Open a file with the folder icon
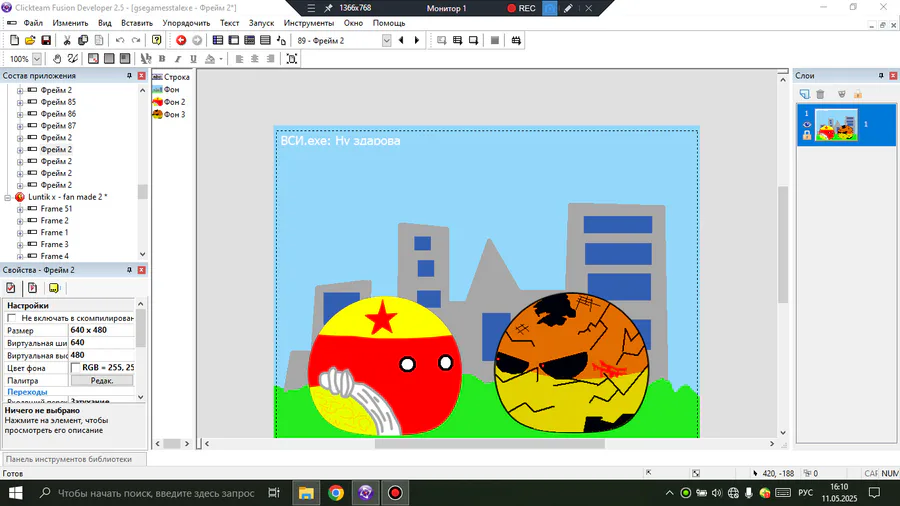900x506 pixels. pos(30,40)
